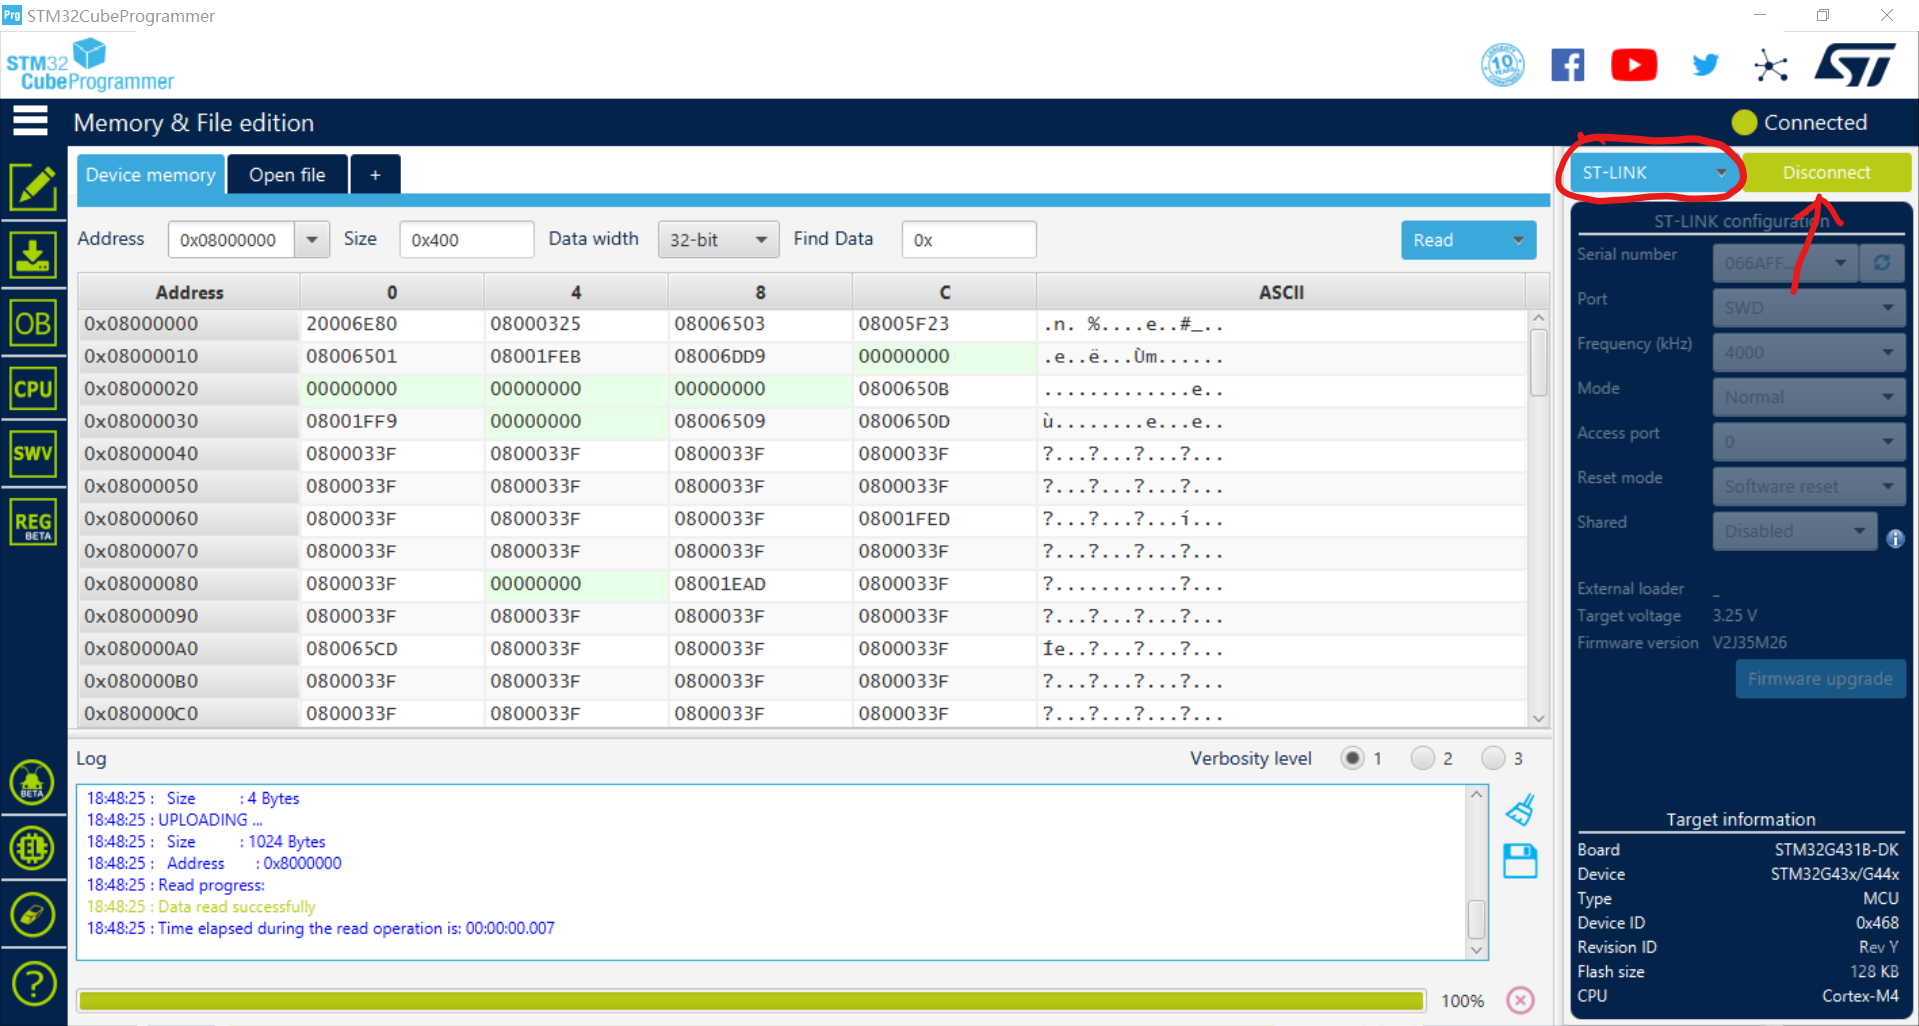
Task: Select verbosity level 1
Action: pos(1352,758)
